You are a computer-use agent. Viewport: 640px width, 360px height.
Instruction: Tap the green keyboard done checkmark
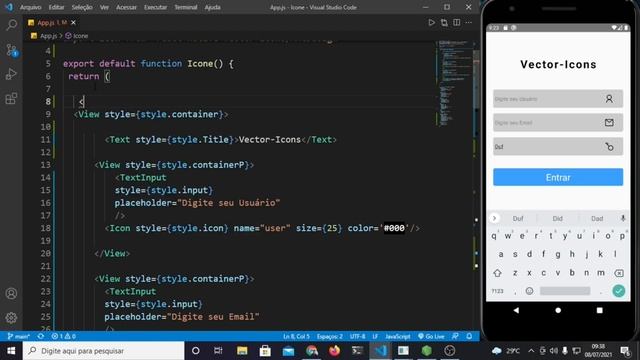(x=619, y=291)
